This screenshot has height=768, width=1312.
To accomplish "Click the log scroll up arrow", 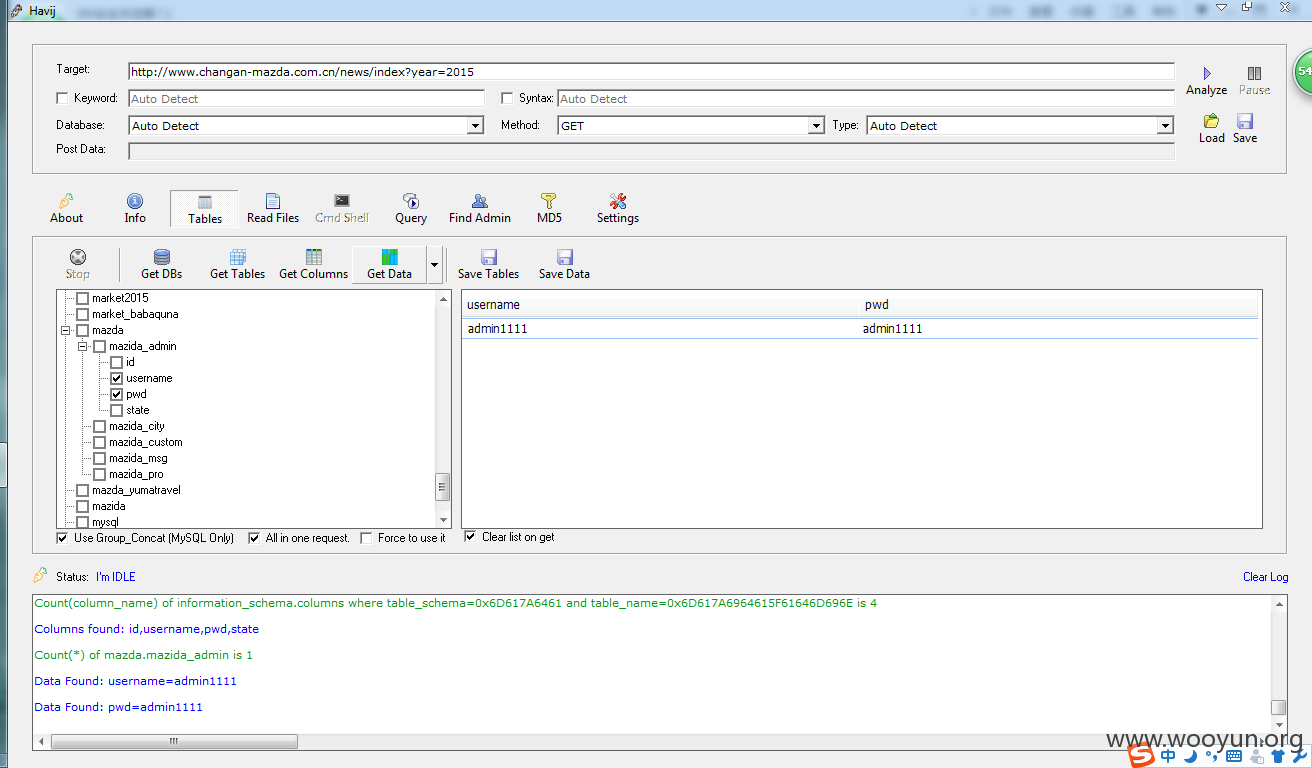I will [x=1279, y=603].
